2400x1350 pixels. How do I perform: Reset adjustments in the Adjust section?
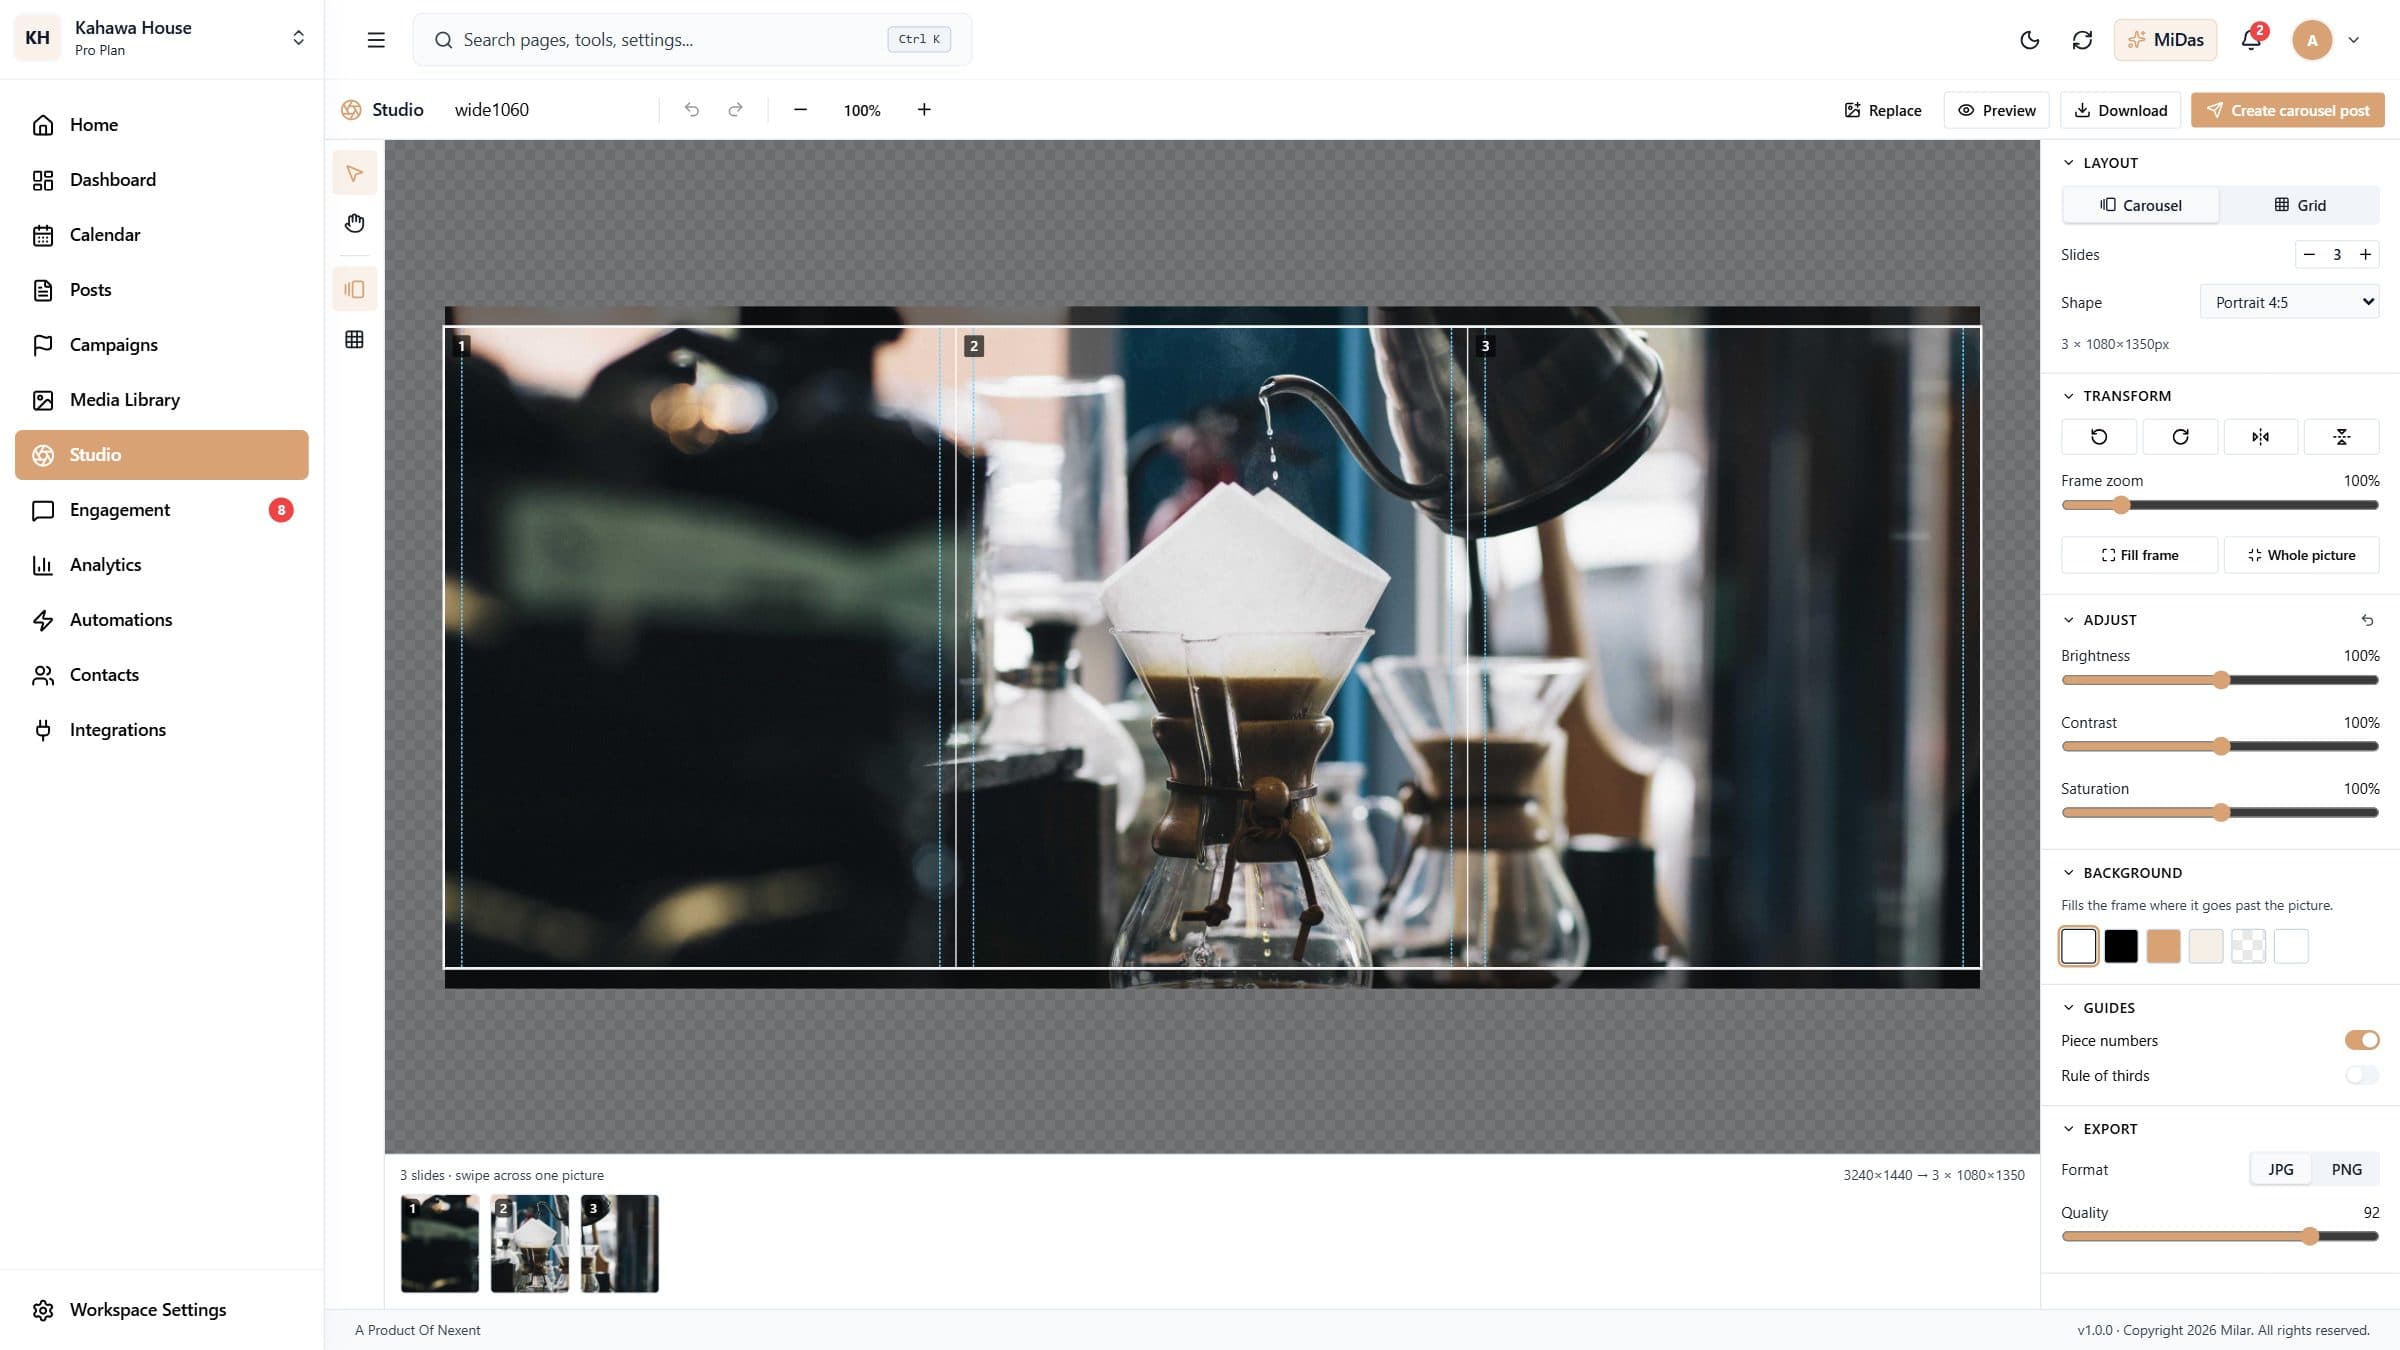click(2367, 620)
